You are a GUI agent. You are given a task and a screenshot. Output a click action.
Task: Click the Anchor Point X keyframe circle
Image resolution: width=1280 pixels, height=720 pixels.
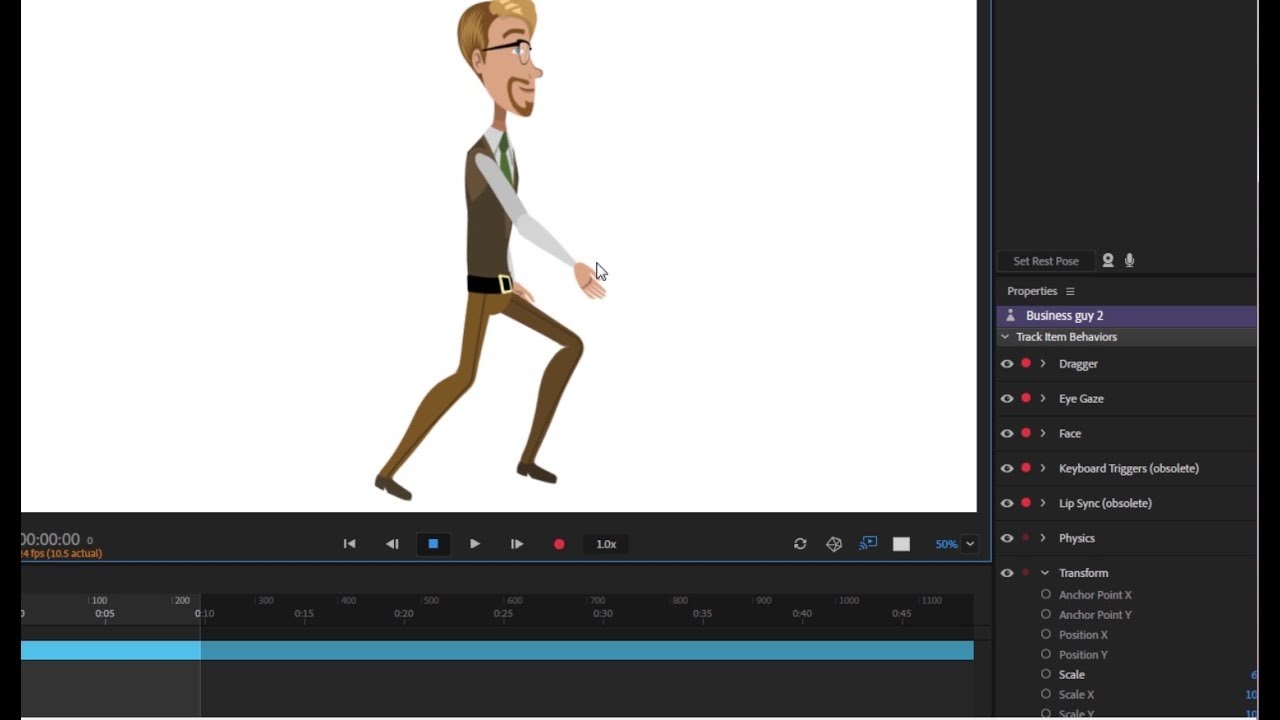pos(1046,595)
